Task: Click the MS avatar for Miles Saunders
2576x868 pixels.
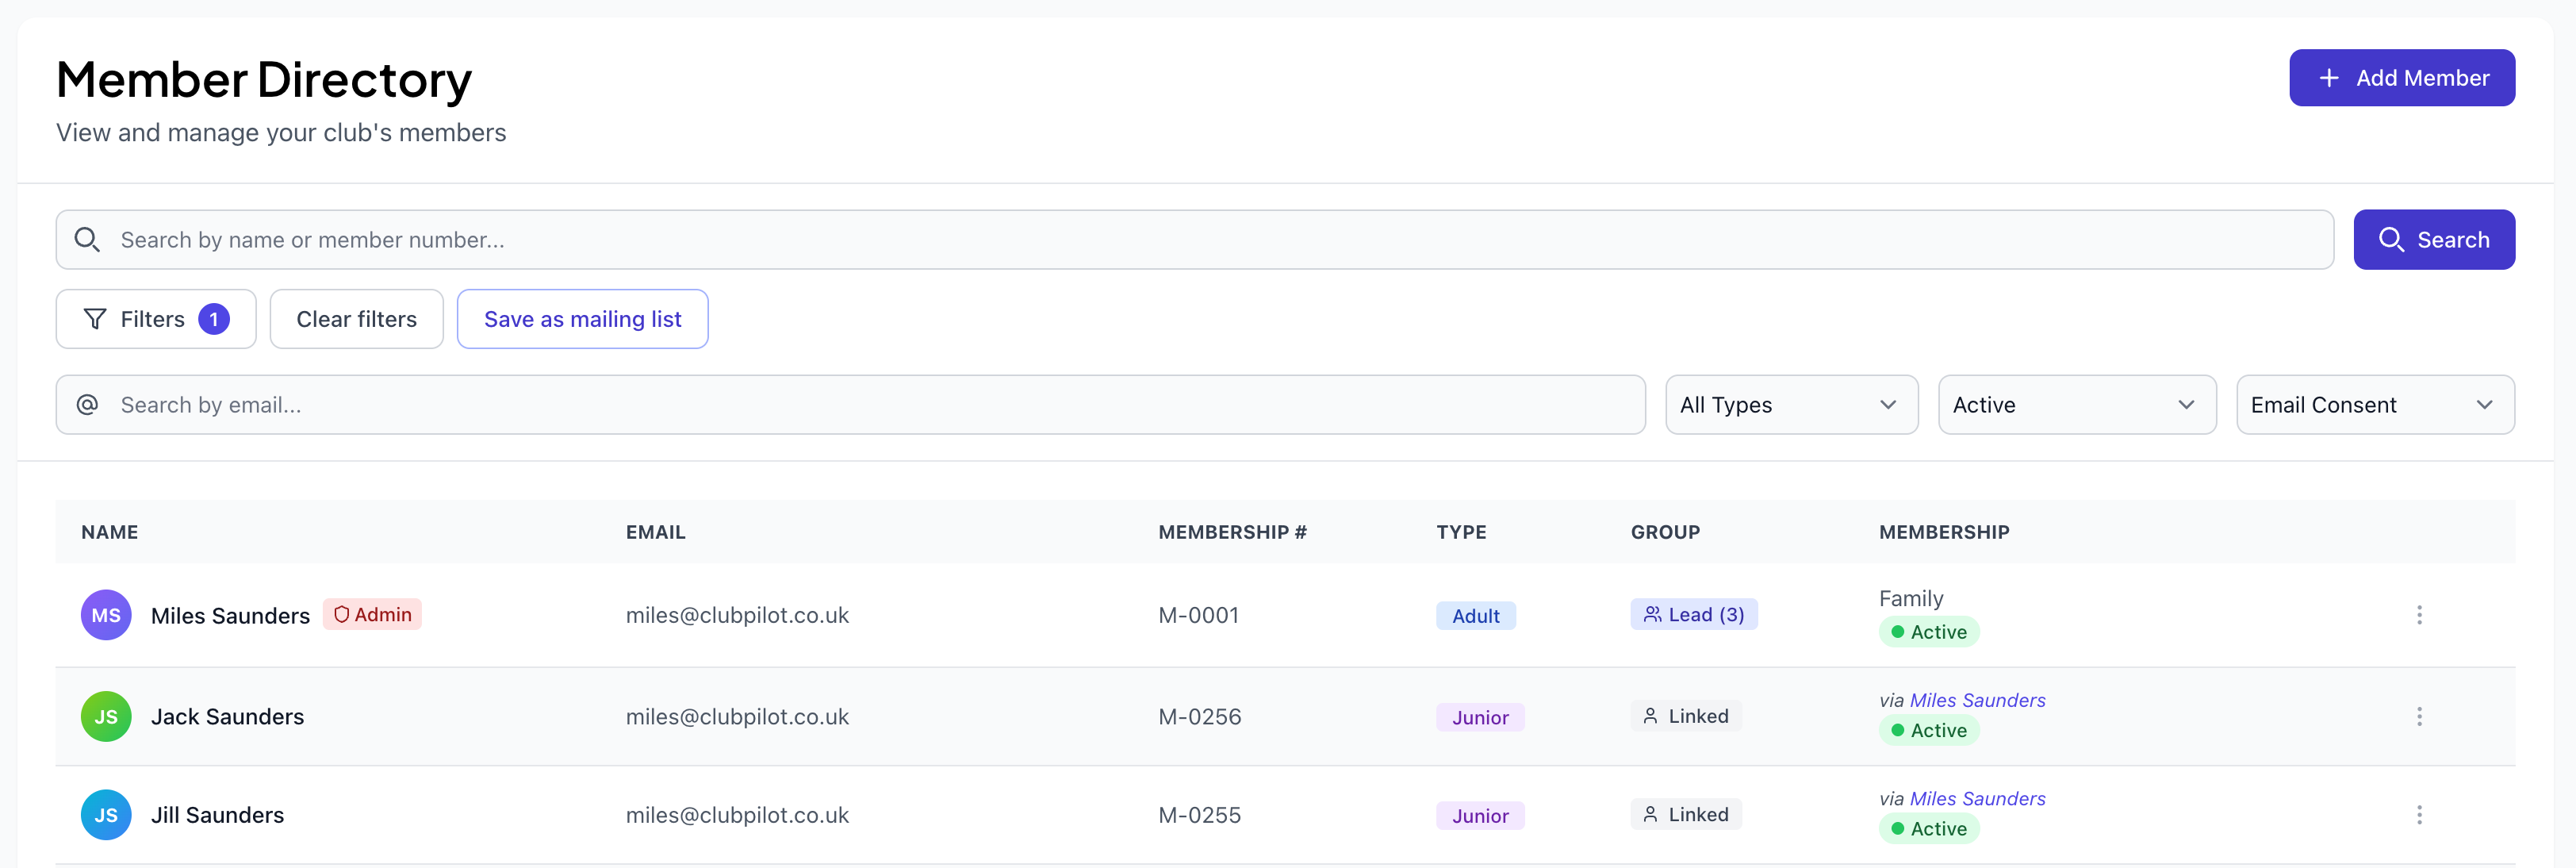Action: (x=106, y=615)
